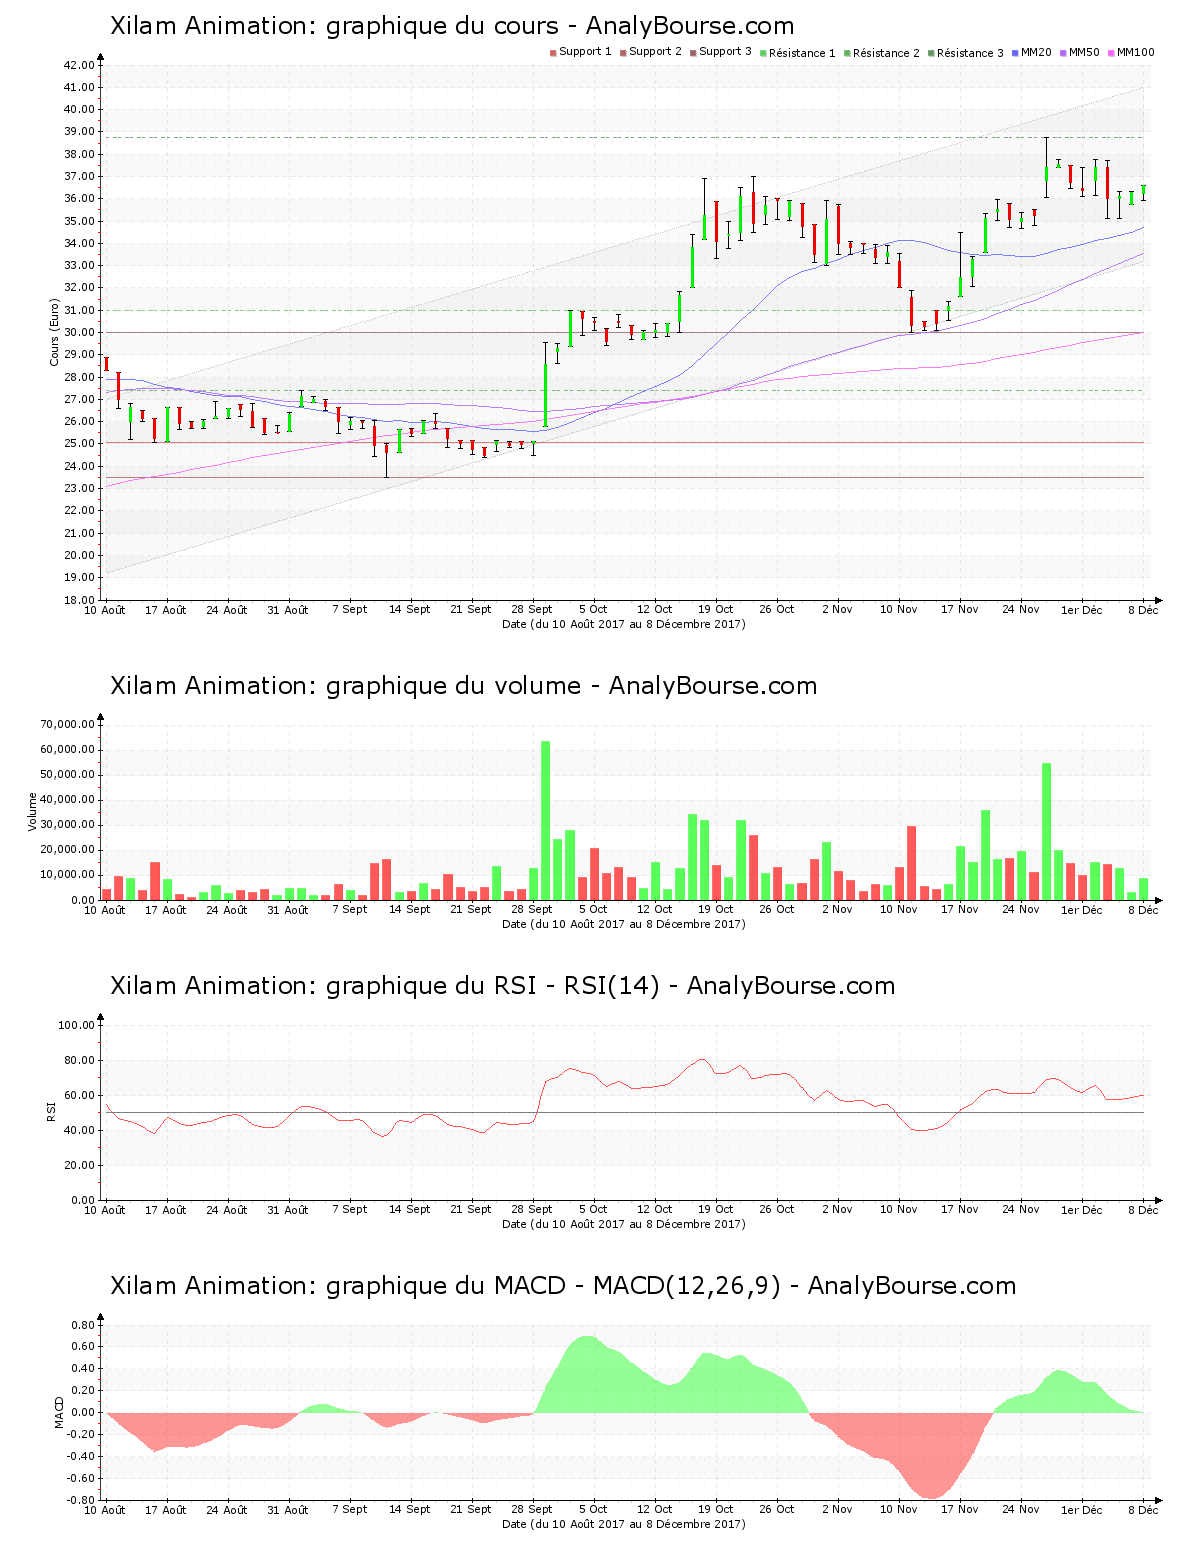
Task: Click the '10 Août' date label under MACD chart
Action: tap(105, 1510)
